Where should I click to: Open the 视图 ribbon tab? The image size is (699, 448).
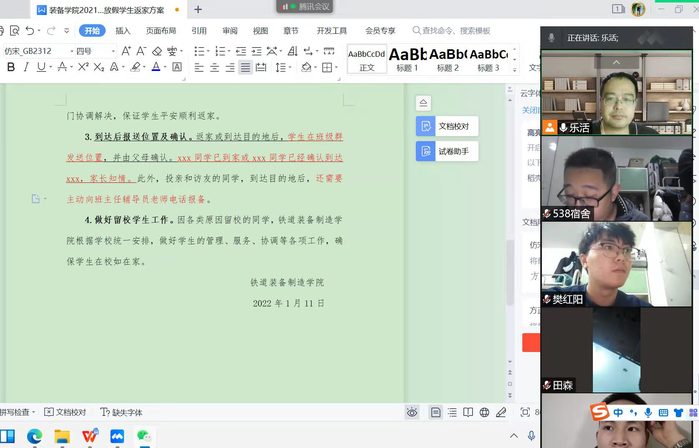[260, 30]
